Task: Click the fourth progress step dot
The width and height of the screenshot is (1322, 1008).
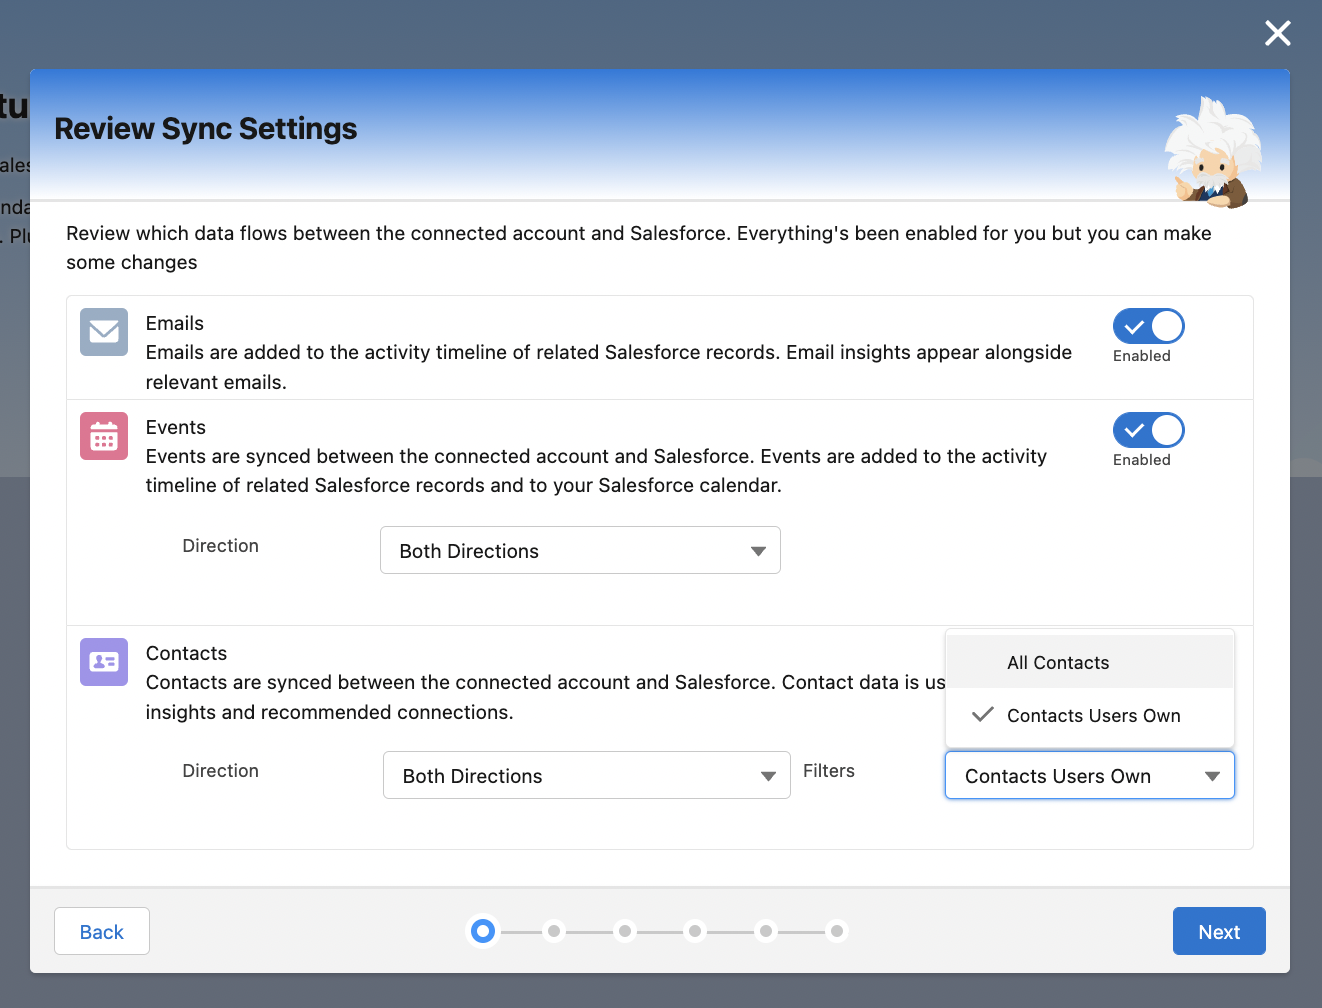Action: click(x=695, y=931)
